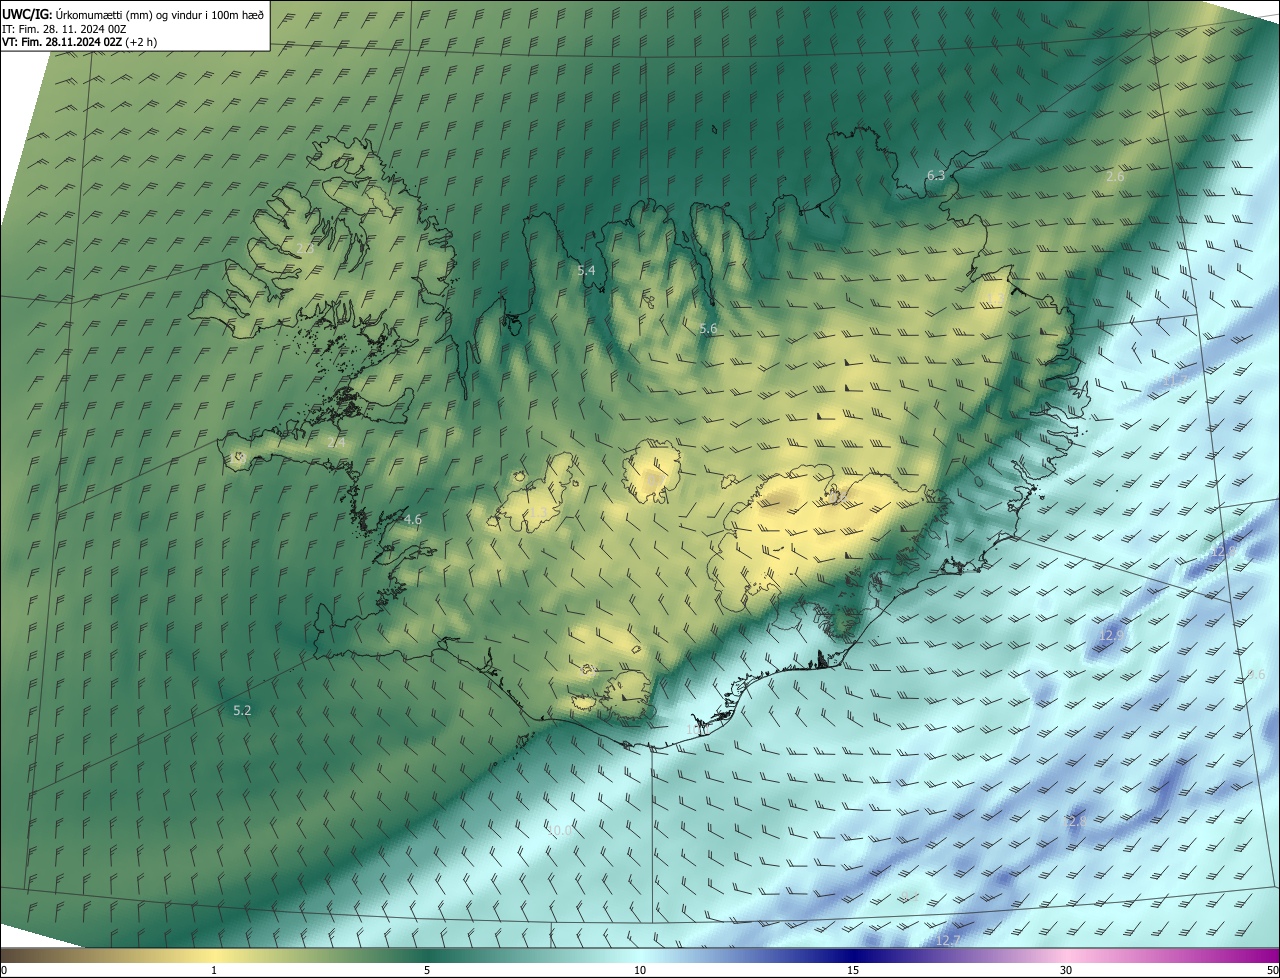
Task: Click the 1 tick label on the color scale
Action: 214,970
